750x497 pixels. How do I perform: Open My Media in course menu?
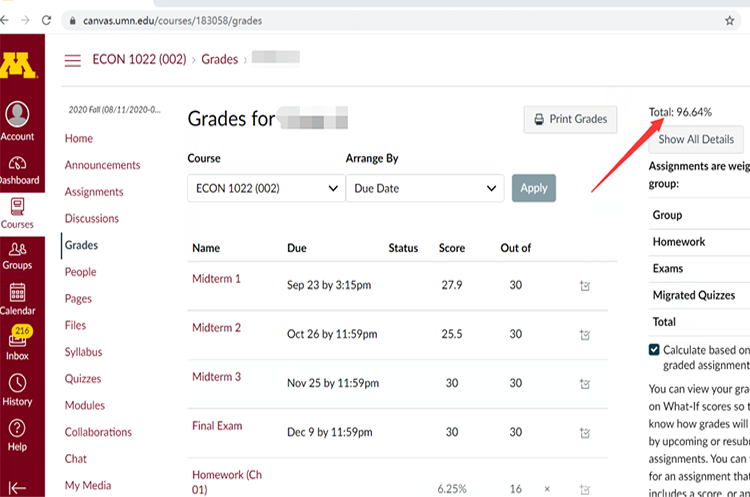(88, 486)
